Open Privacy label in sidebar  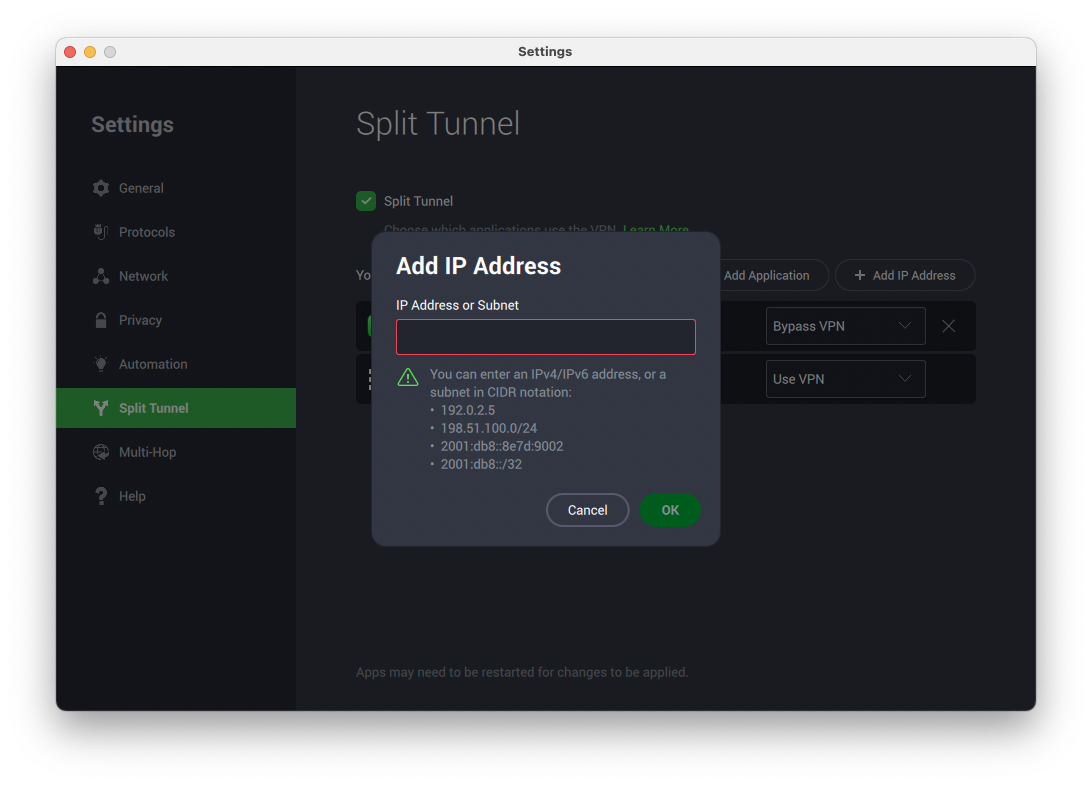pyautogui.click(x=140, y=320)
